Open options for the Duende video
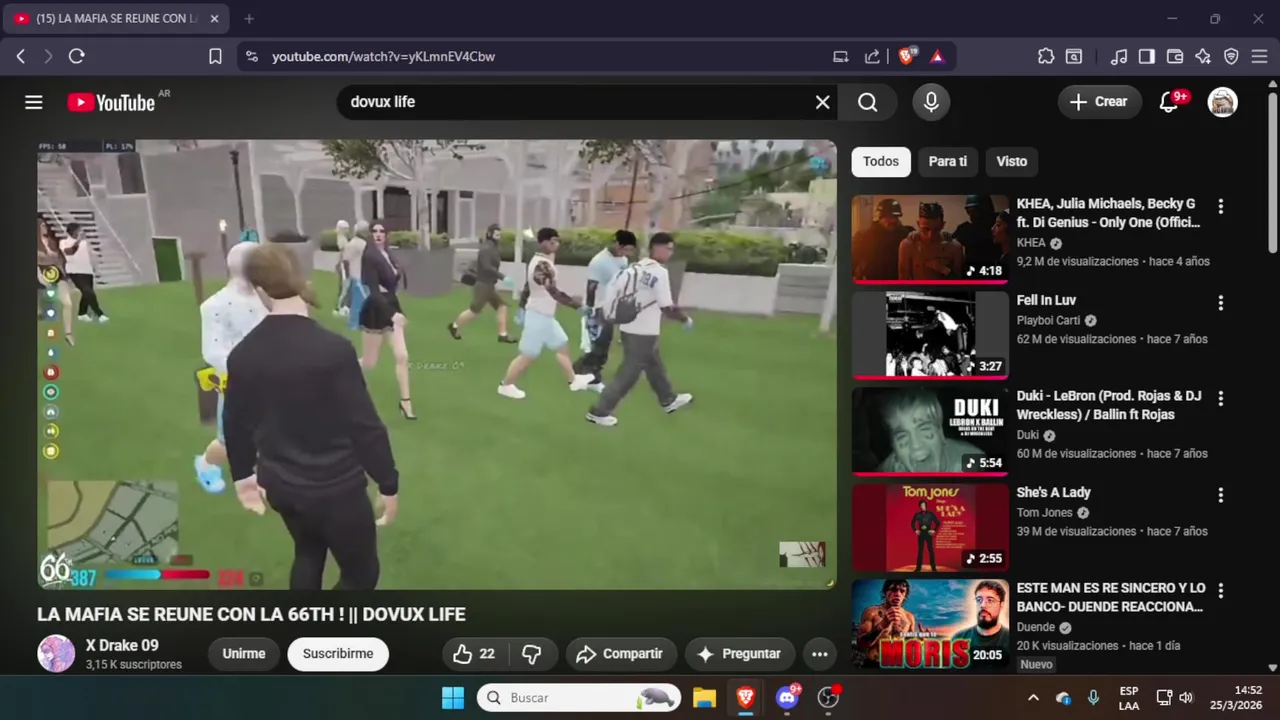The image size is (1280, 720). tap(1220, 590)
